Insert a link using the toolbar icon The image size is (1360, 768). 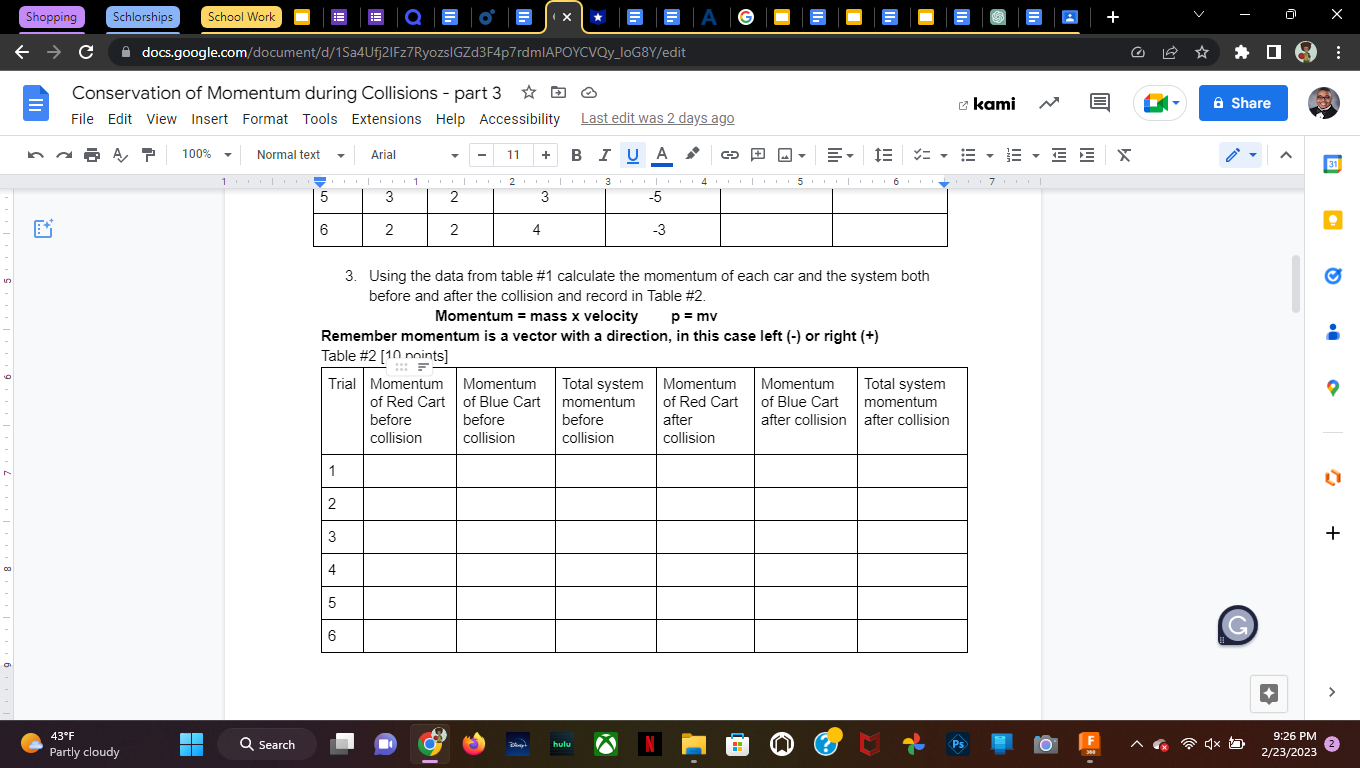[x=729, y=155]
